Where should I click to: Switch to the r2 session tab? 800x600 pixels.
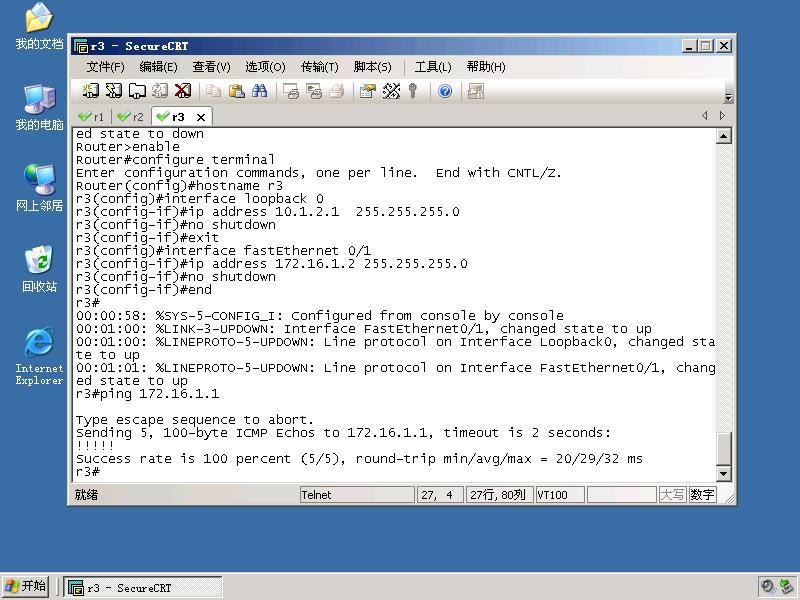(131, 117)
